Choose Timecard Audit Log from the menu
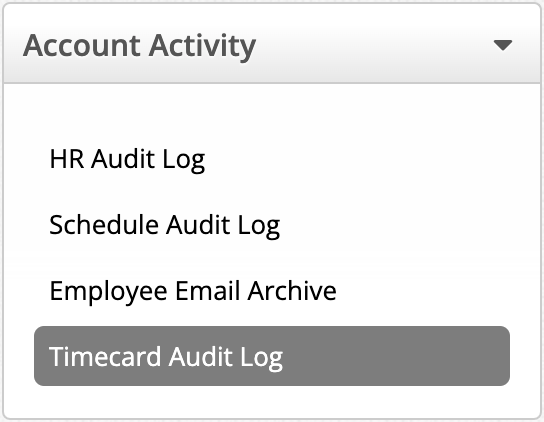Image resolution: width=544 pixels, height=422 pixels. (x=272, y=356)
